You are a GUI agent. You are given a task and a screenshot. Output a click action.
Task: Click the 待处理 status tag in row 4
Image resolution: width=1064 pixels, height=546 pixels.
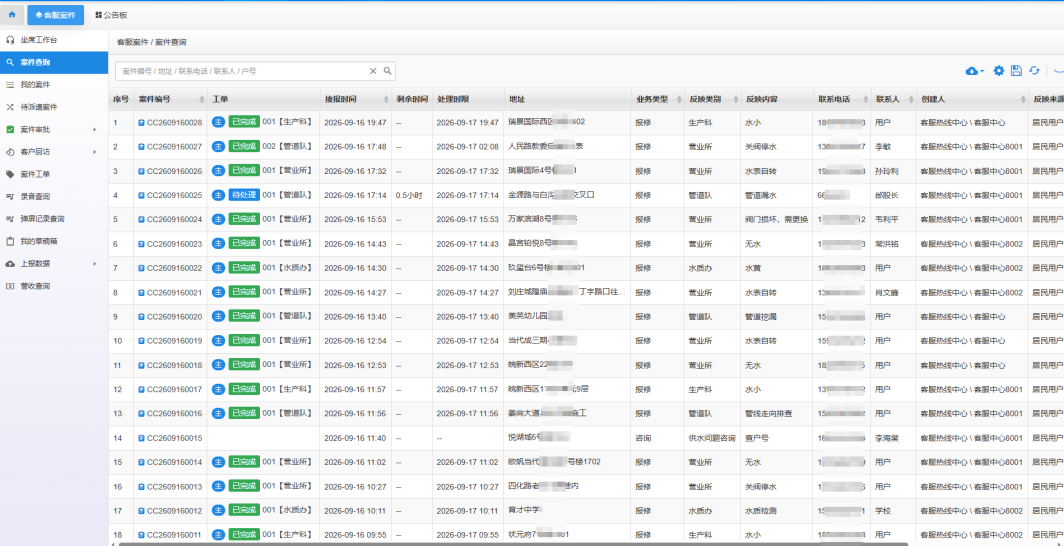244,195
